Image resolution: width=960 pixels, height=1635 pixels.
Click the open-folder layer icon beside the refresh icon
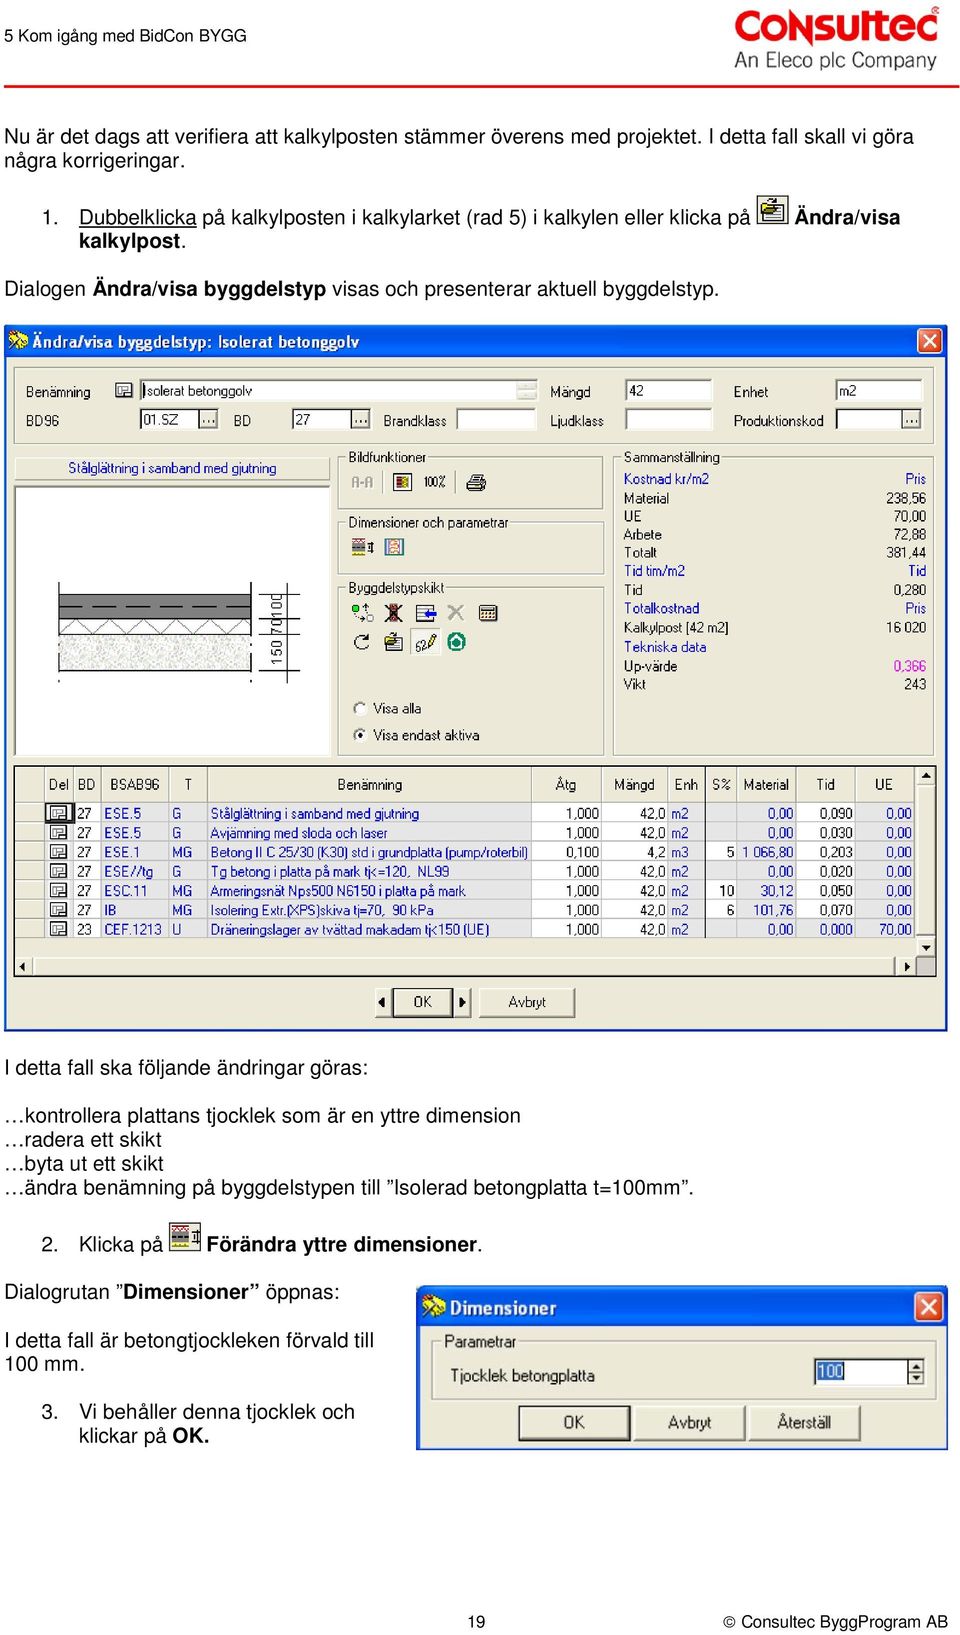[x=394, y=642]
